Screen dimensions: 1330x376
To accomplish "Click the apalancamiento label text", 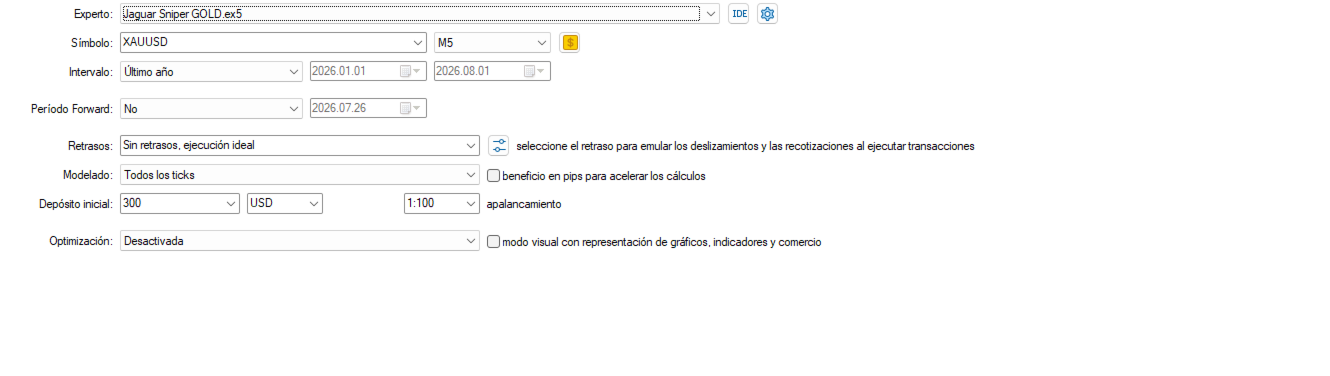I will click(x=524, y=204).
